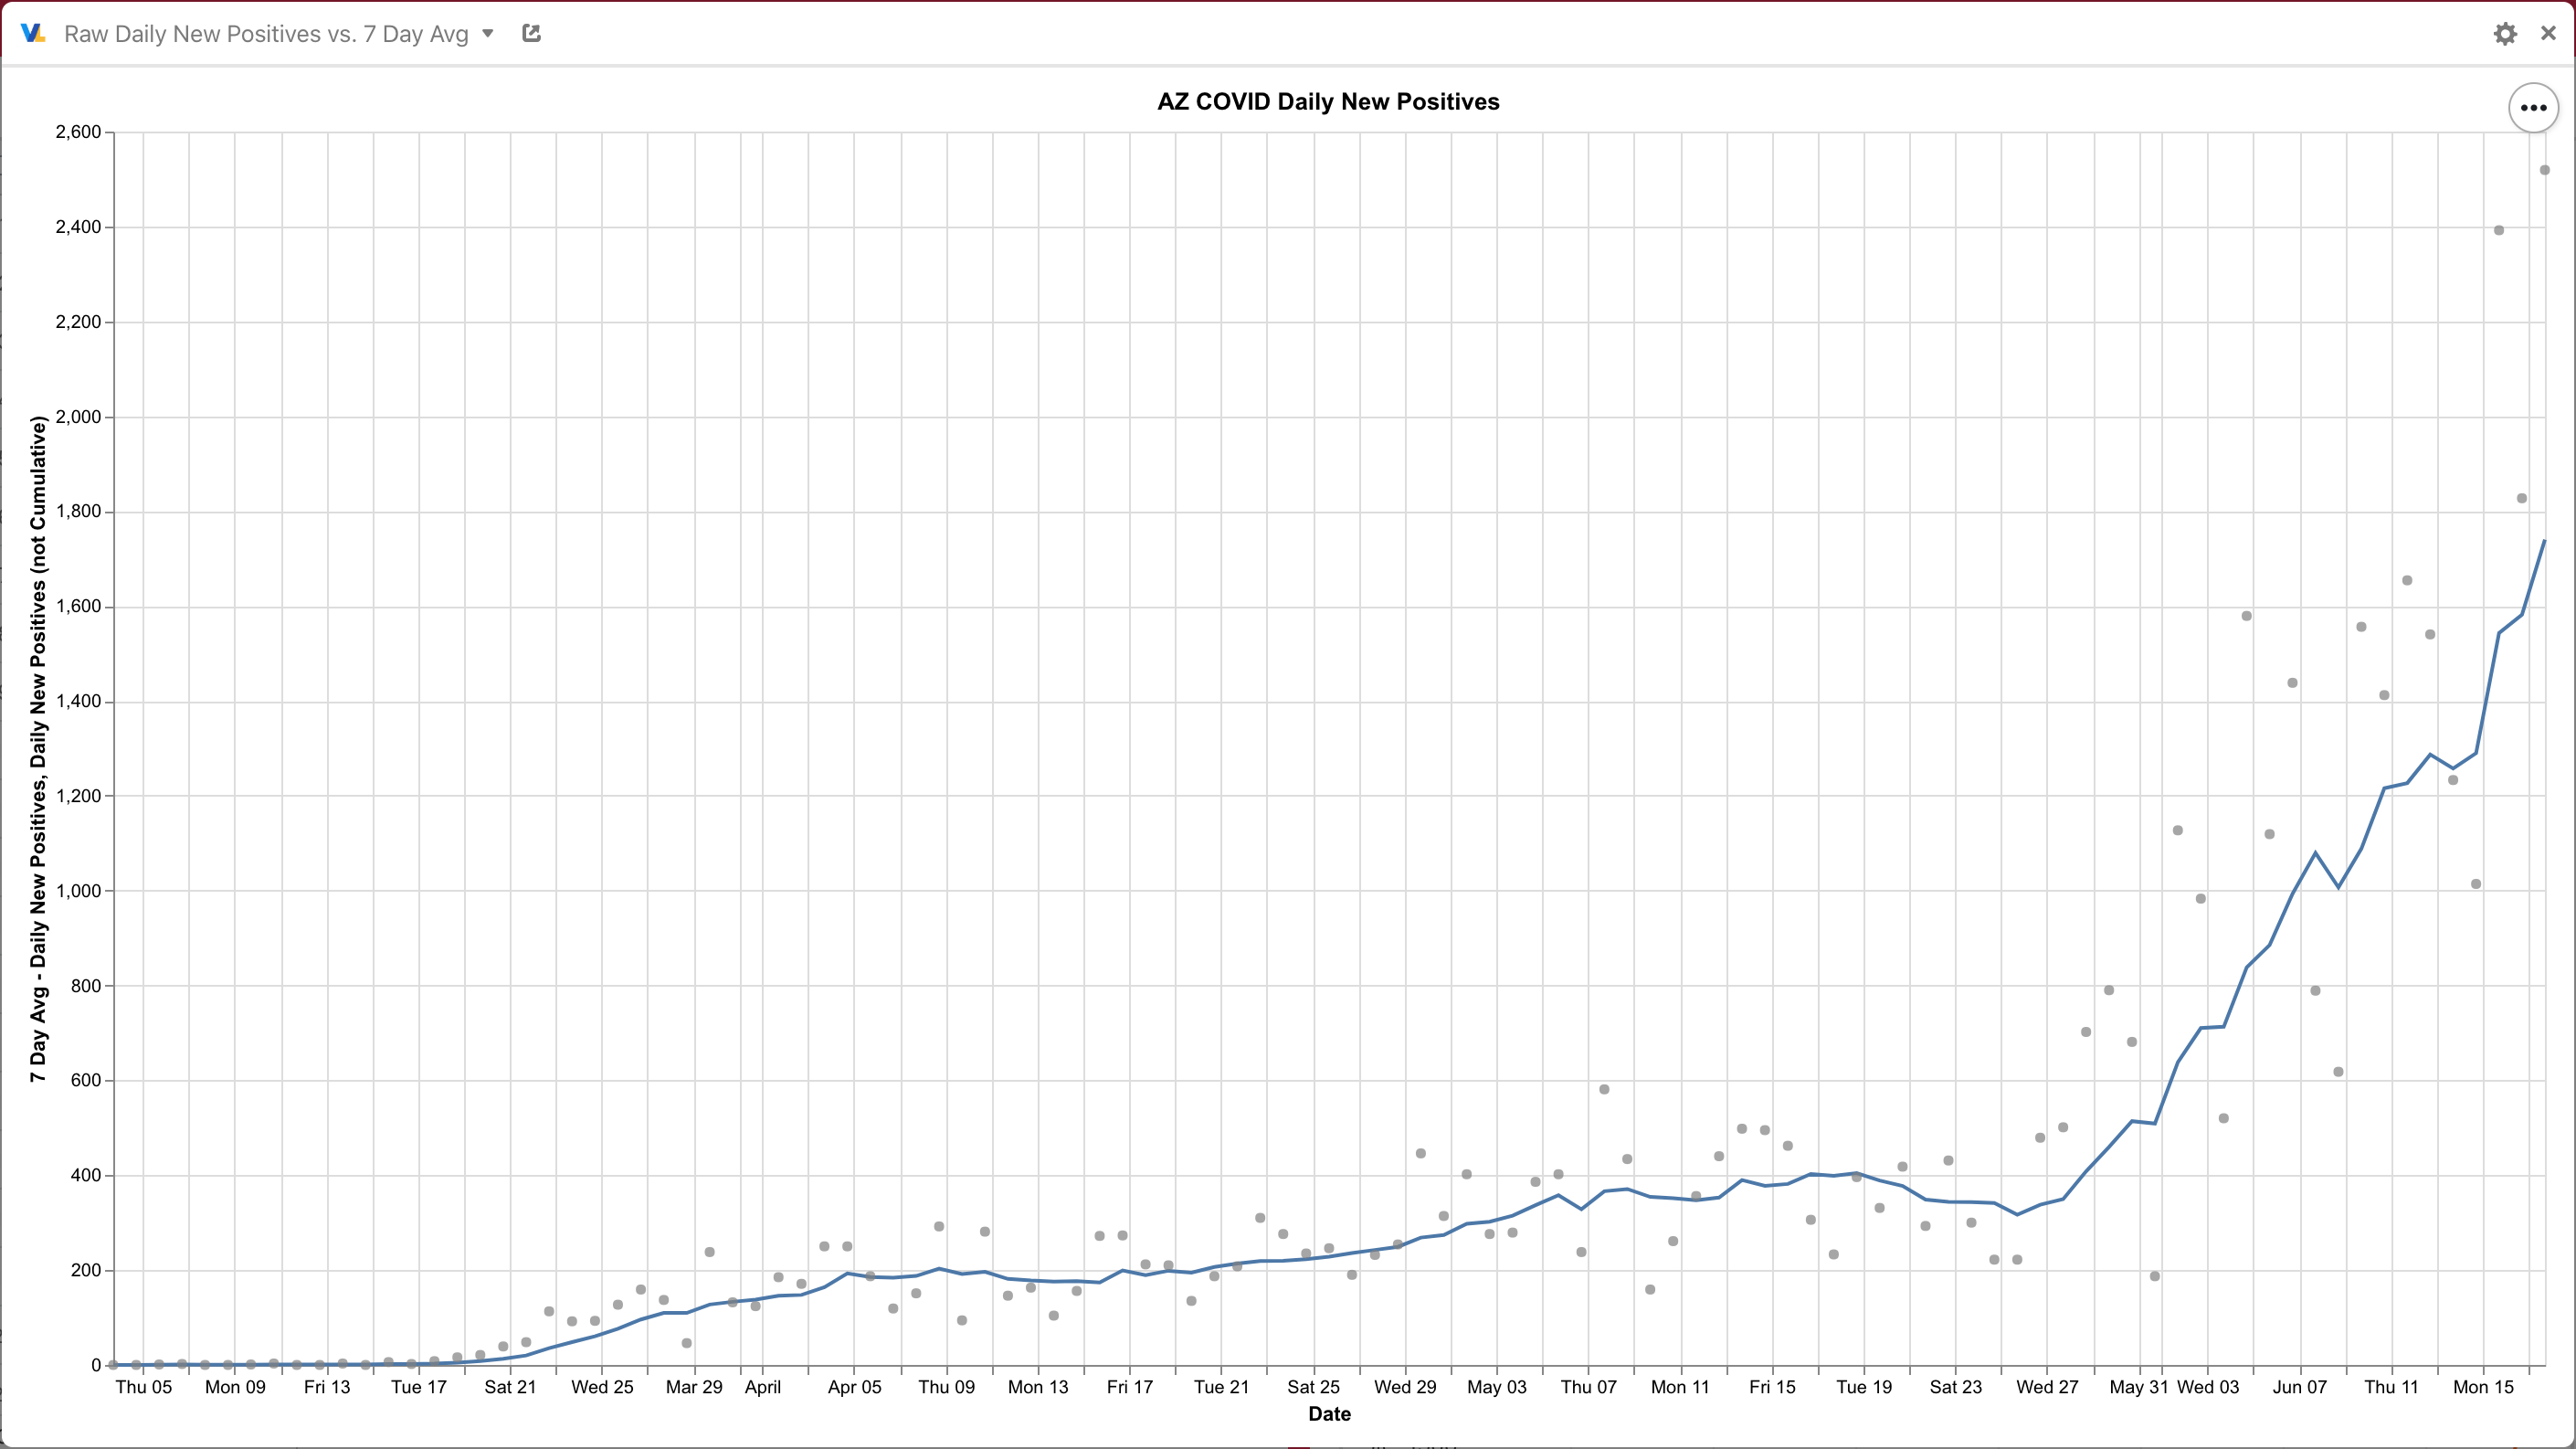Click the Jun 07 axis label

tap(2300, 1387)
